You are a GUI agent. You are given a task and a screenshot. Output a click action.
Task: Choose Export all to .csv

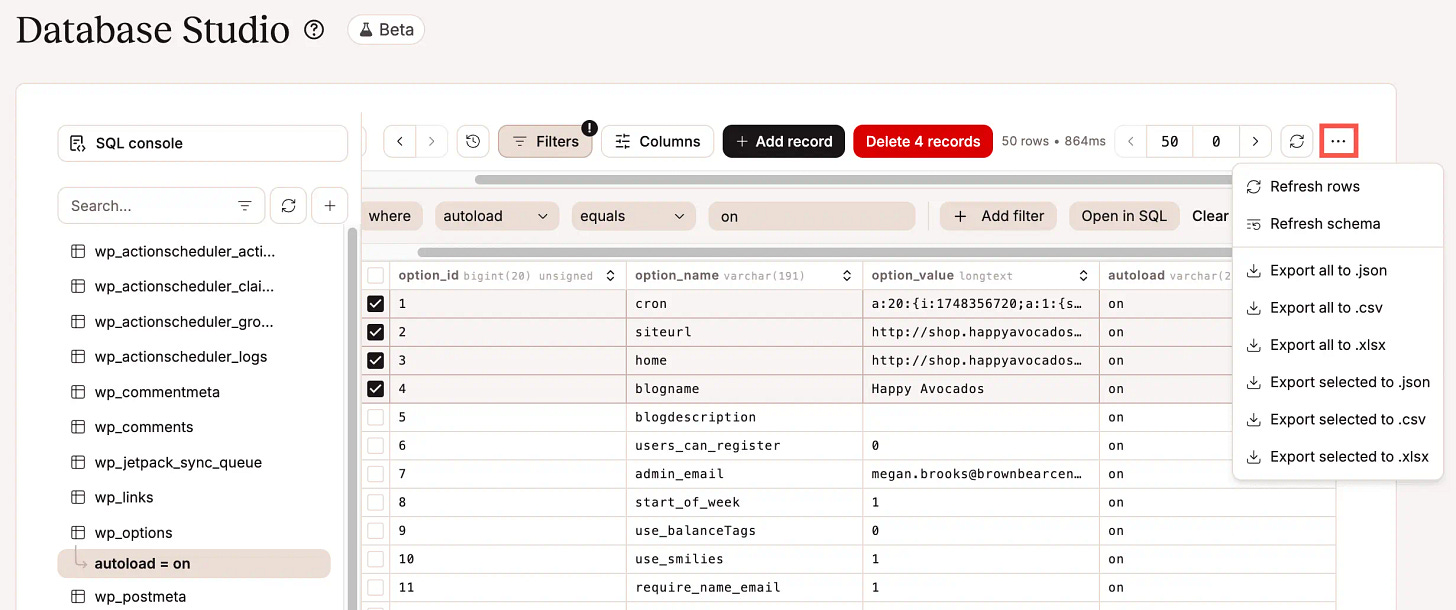tap(1337, 308)
